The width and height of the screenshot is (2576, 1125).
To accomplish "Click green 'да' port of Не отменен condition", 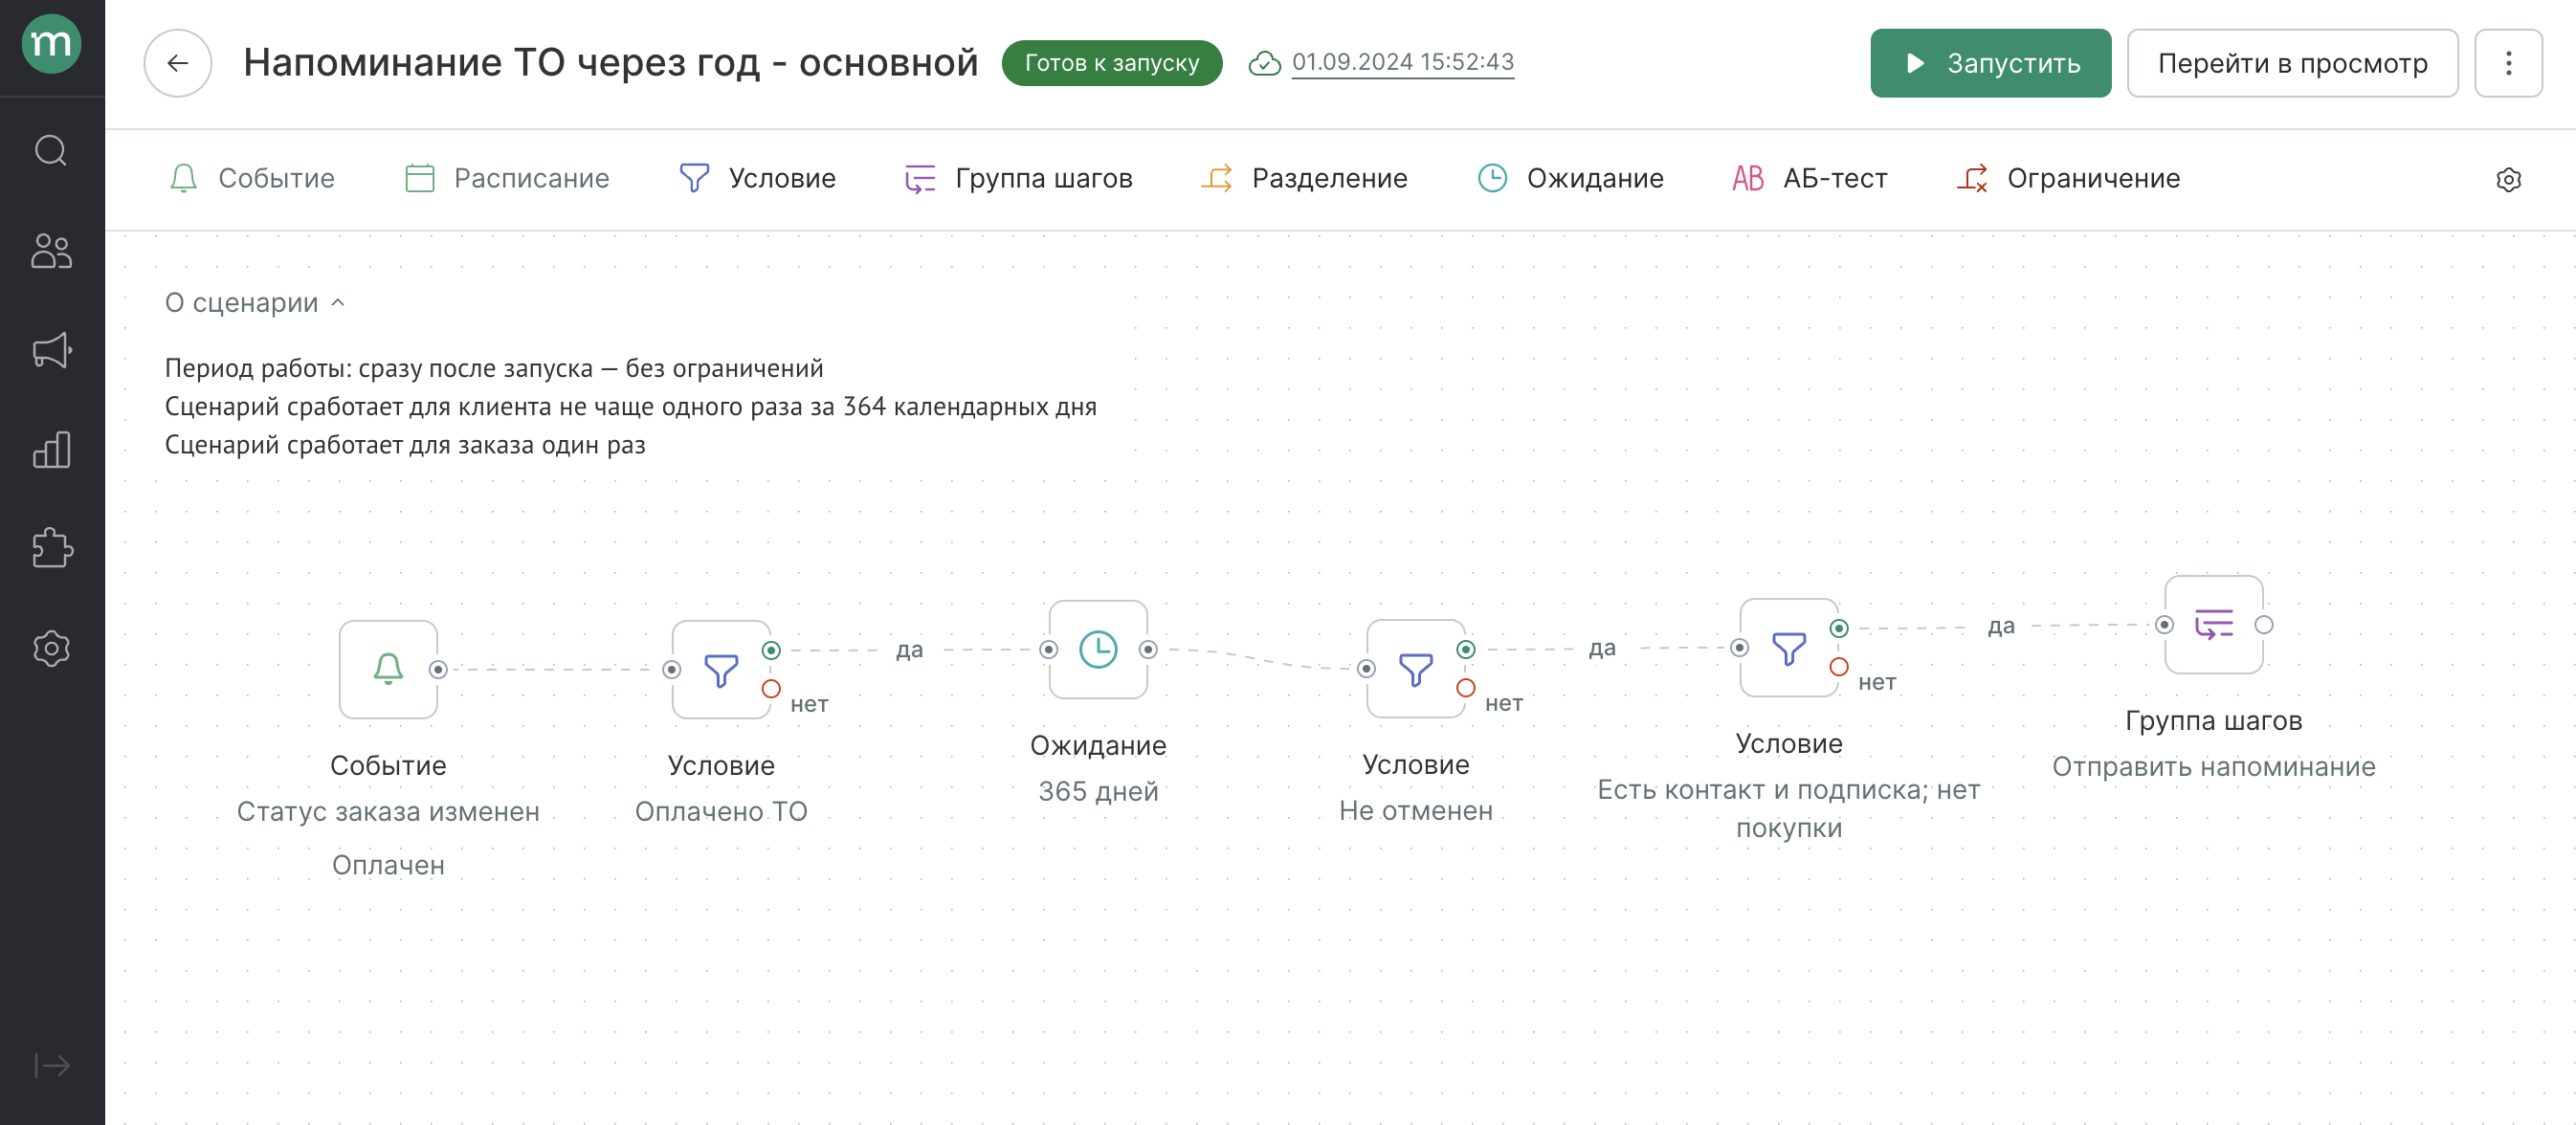I will point(1465,649).
